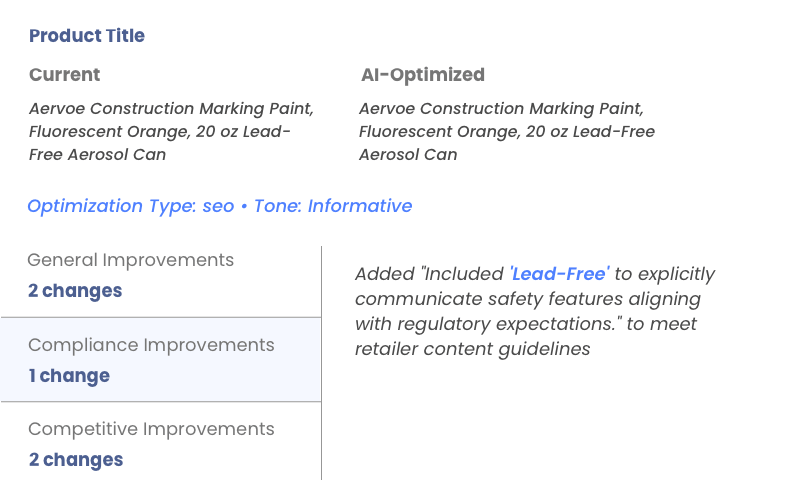The height and width of the screenshot is (493, 790).
Task: Click the highlighted 'Lead-Free' blue text
Action: (x=559, y=274)
